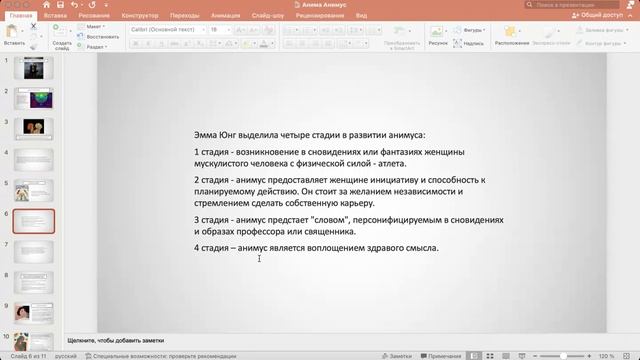The height and width of the screenshot is (360, 640).
Task: Undo the last action
Action: [x=74, y=5]
